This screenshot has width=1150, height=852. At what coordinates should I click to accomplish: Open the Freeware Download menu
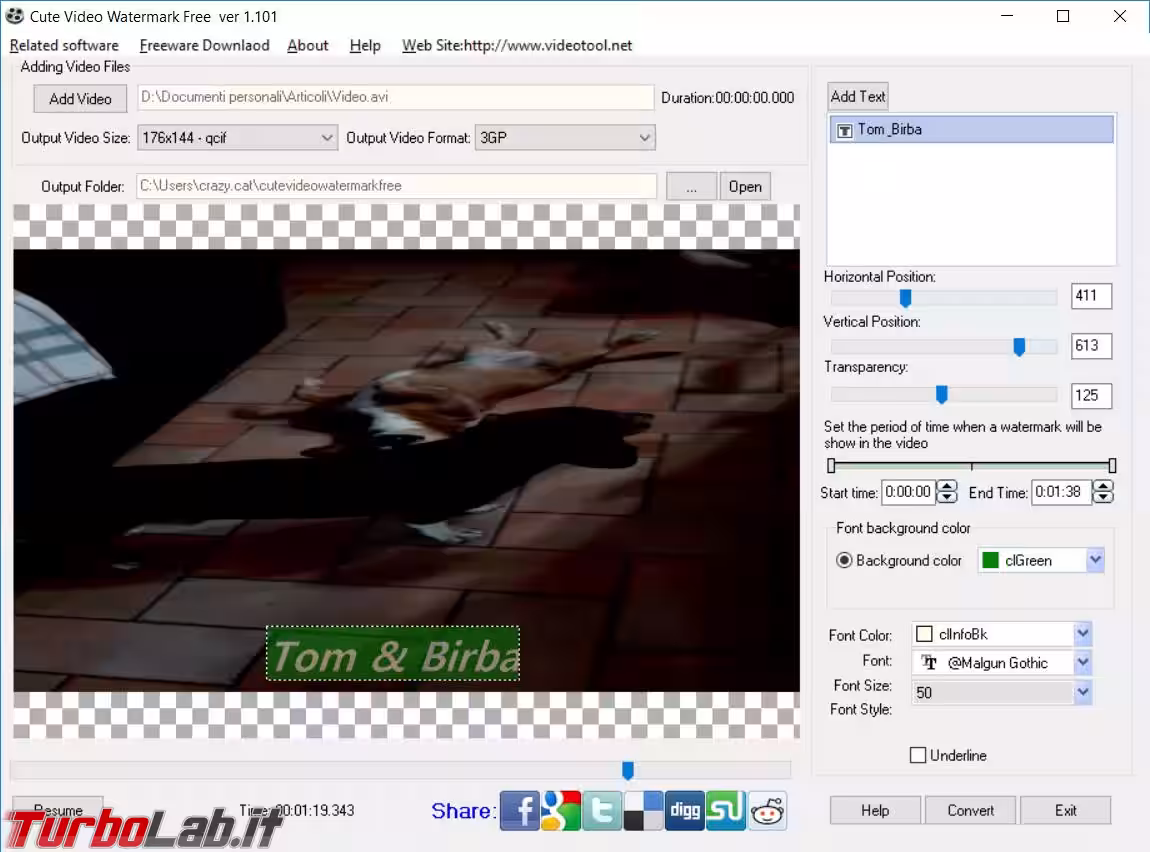point(204,45)
